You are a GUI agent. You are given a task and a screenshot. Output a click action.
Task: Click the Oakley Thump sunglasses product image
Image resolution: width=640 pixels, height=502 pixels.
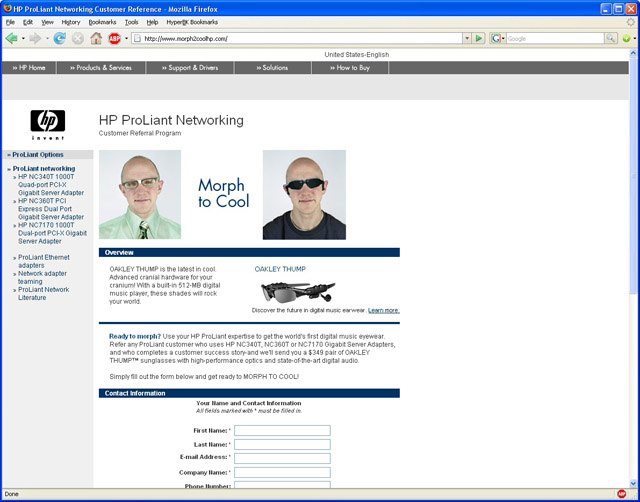coord(298,291)
